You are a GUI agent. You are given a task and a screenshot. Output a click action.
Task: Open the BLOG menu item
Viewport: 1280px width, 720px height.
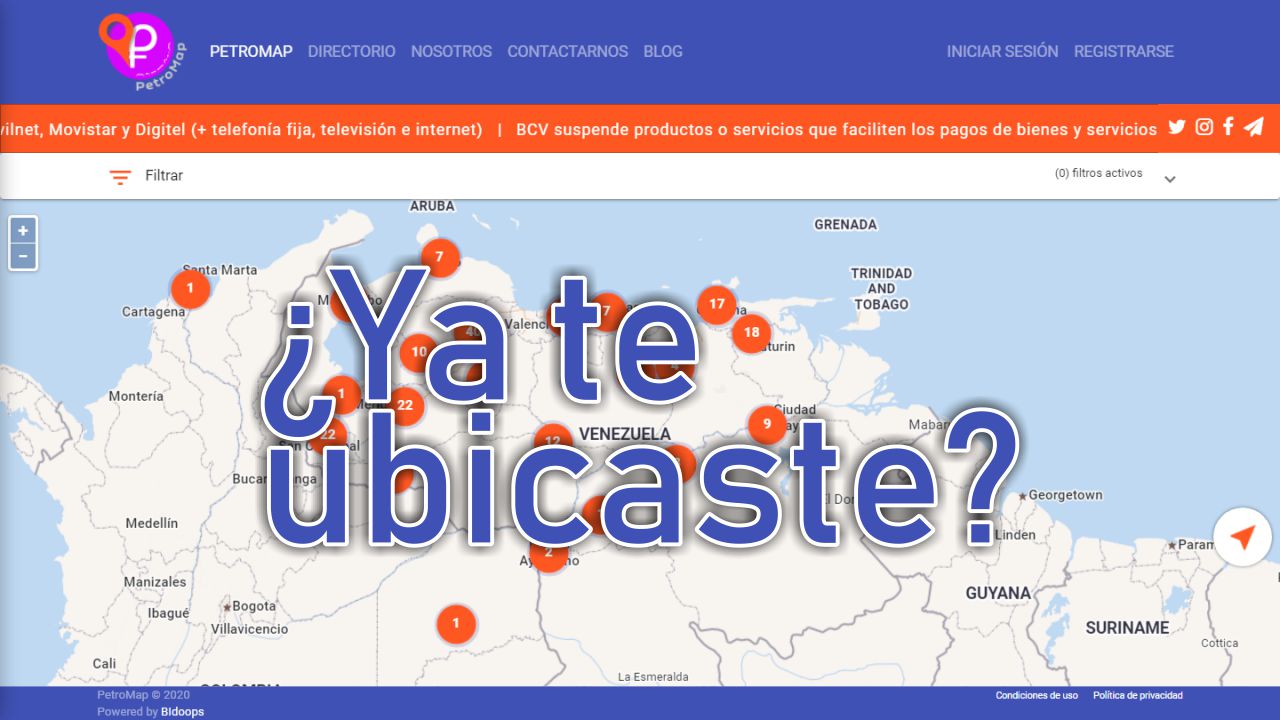pos(663,51)
